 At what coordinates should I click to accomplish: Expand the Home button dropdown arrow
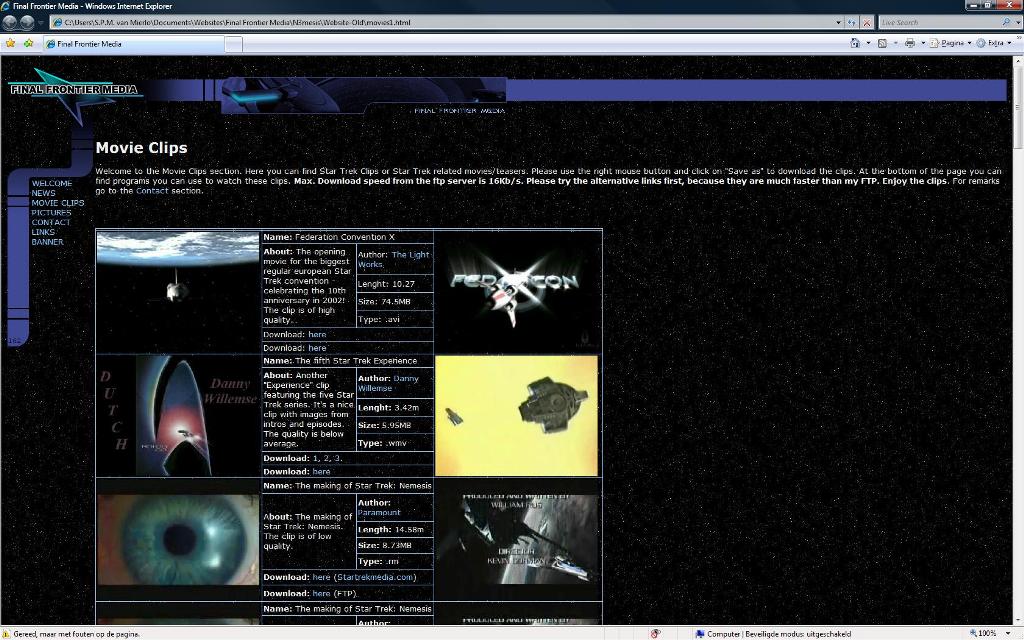[x=868, y=43]
